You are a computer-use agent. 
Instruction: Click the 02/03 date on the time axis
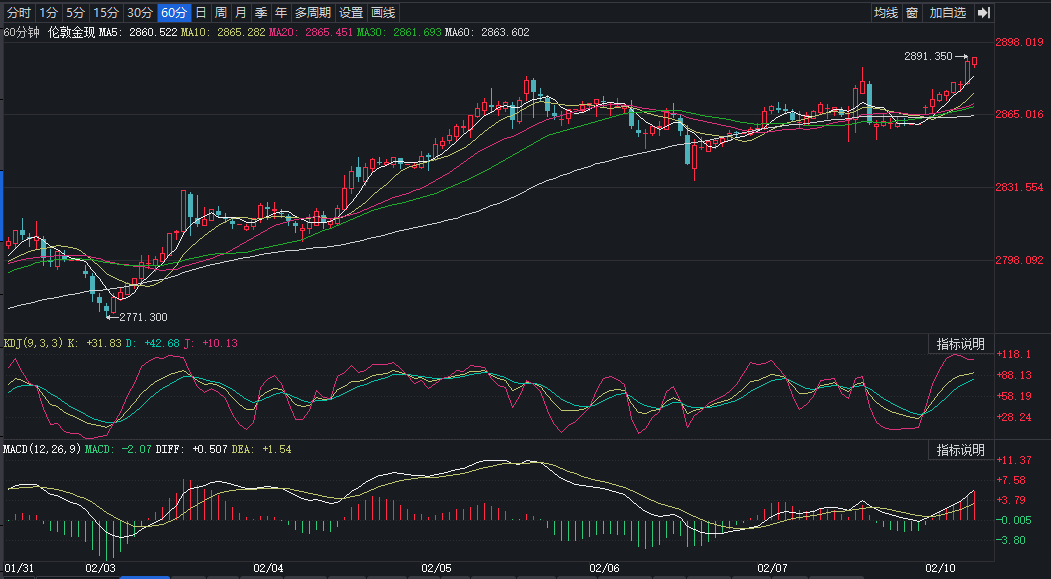[100, 568]
